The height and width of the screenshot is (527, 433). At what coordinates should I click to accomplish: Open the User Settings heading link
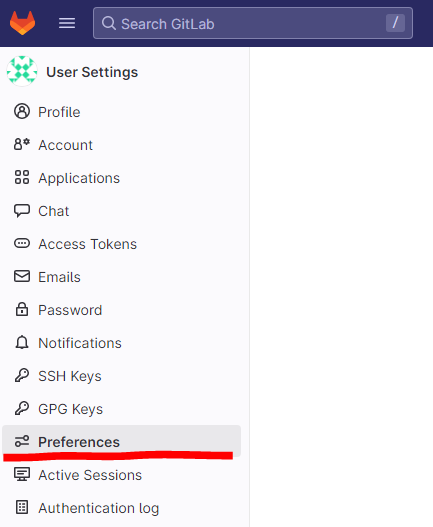pos(92,72)
